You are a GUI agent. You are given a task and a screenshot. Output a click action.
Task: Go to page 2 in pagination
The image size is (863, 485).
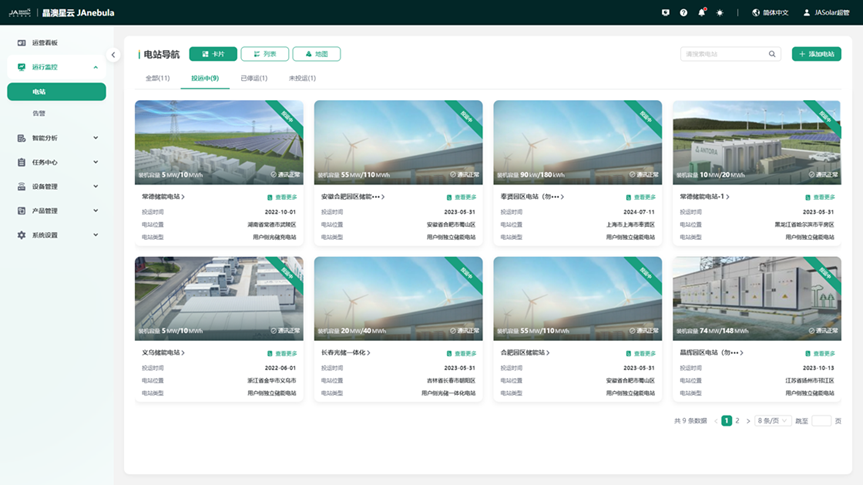coord(738,421)
